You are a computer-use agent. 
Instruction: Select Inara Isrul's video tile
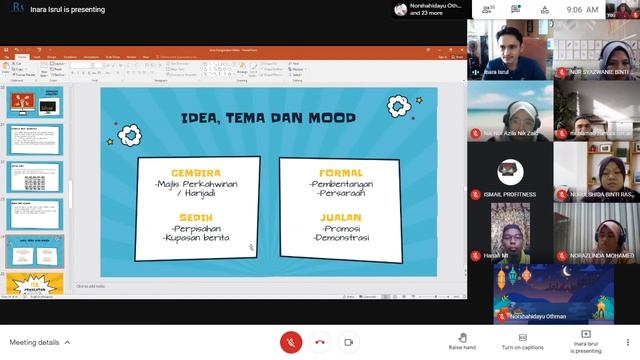[x=510, y=49]
